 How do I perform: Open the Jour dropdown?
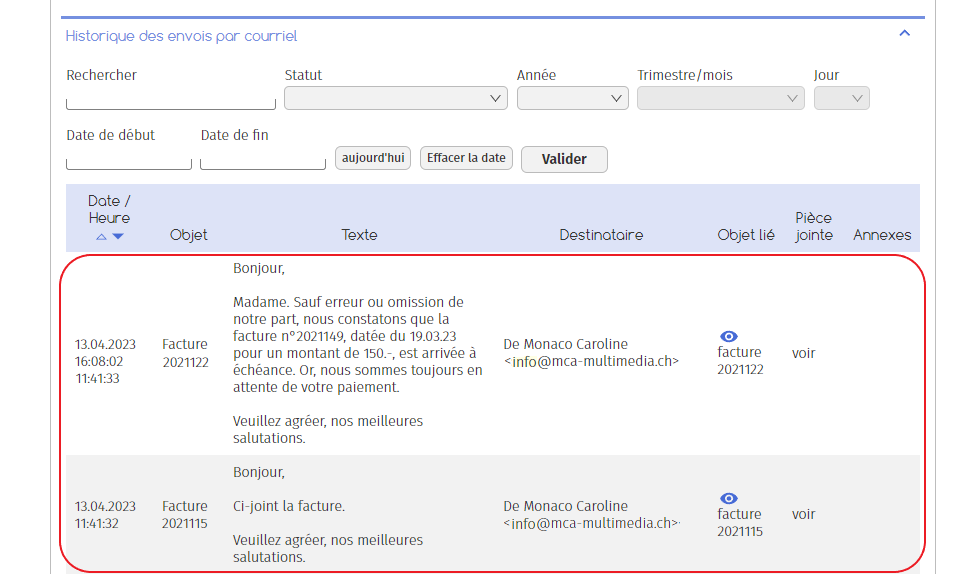pyautogui.click(x=842, y=98)
